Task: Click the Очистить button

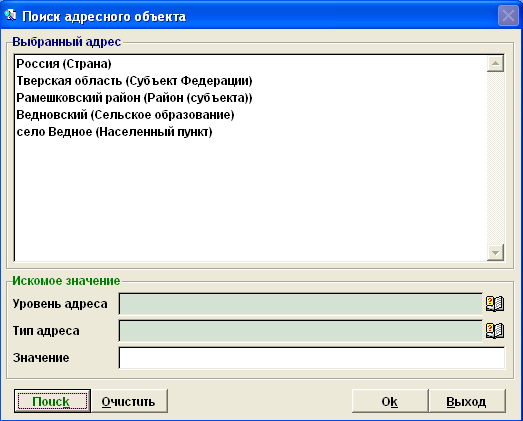Action: pyautogui.click(x=129, y=401)
